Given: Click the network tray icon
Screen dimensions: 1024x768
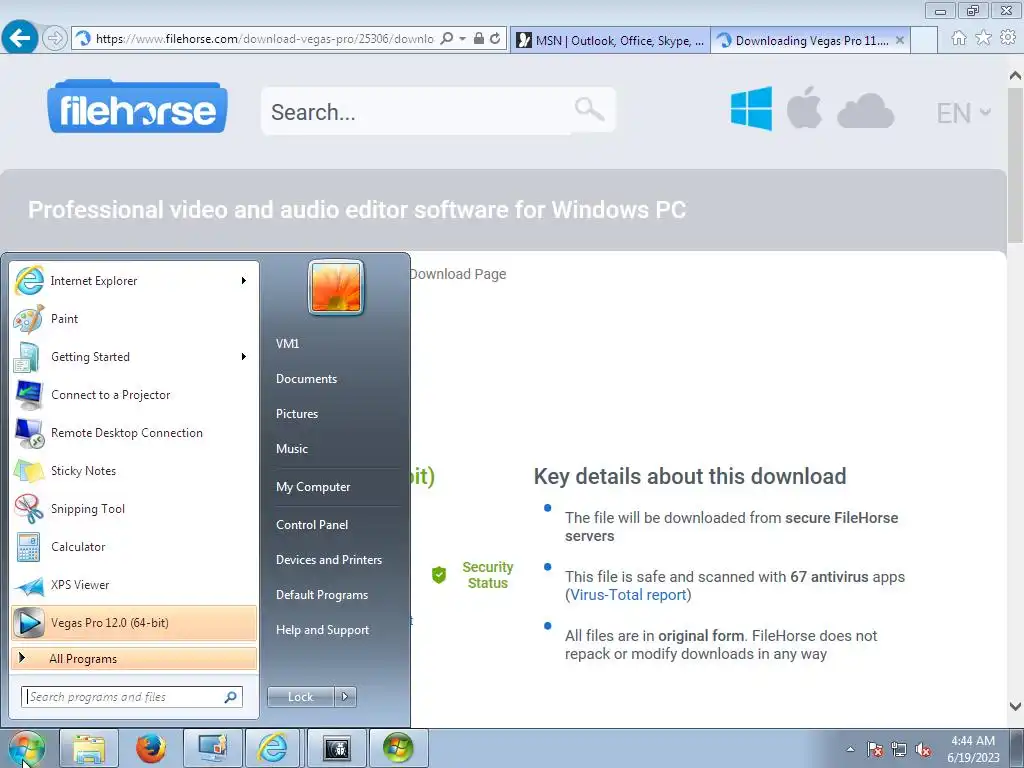Looking at the screenshot, I should coord(899,750).
